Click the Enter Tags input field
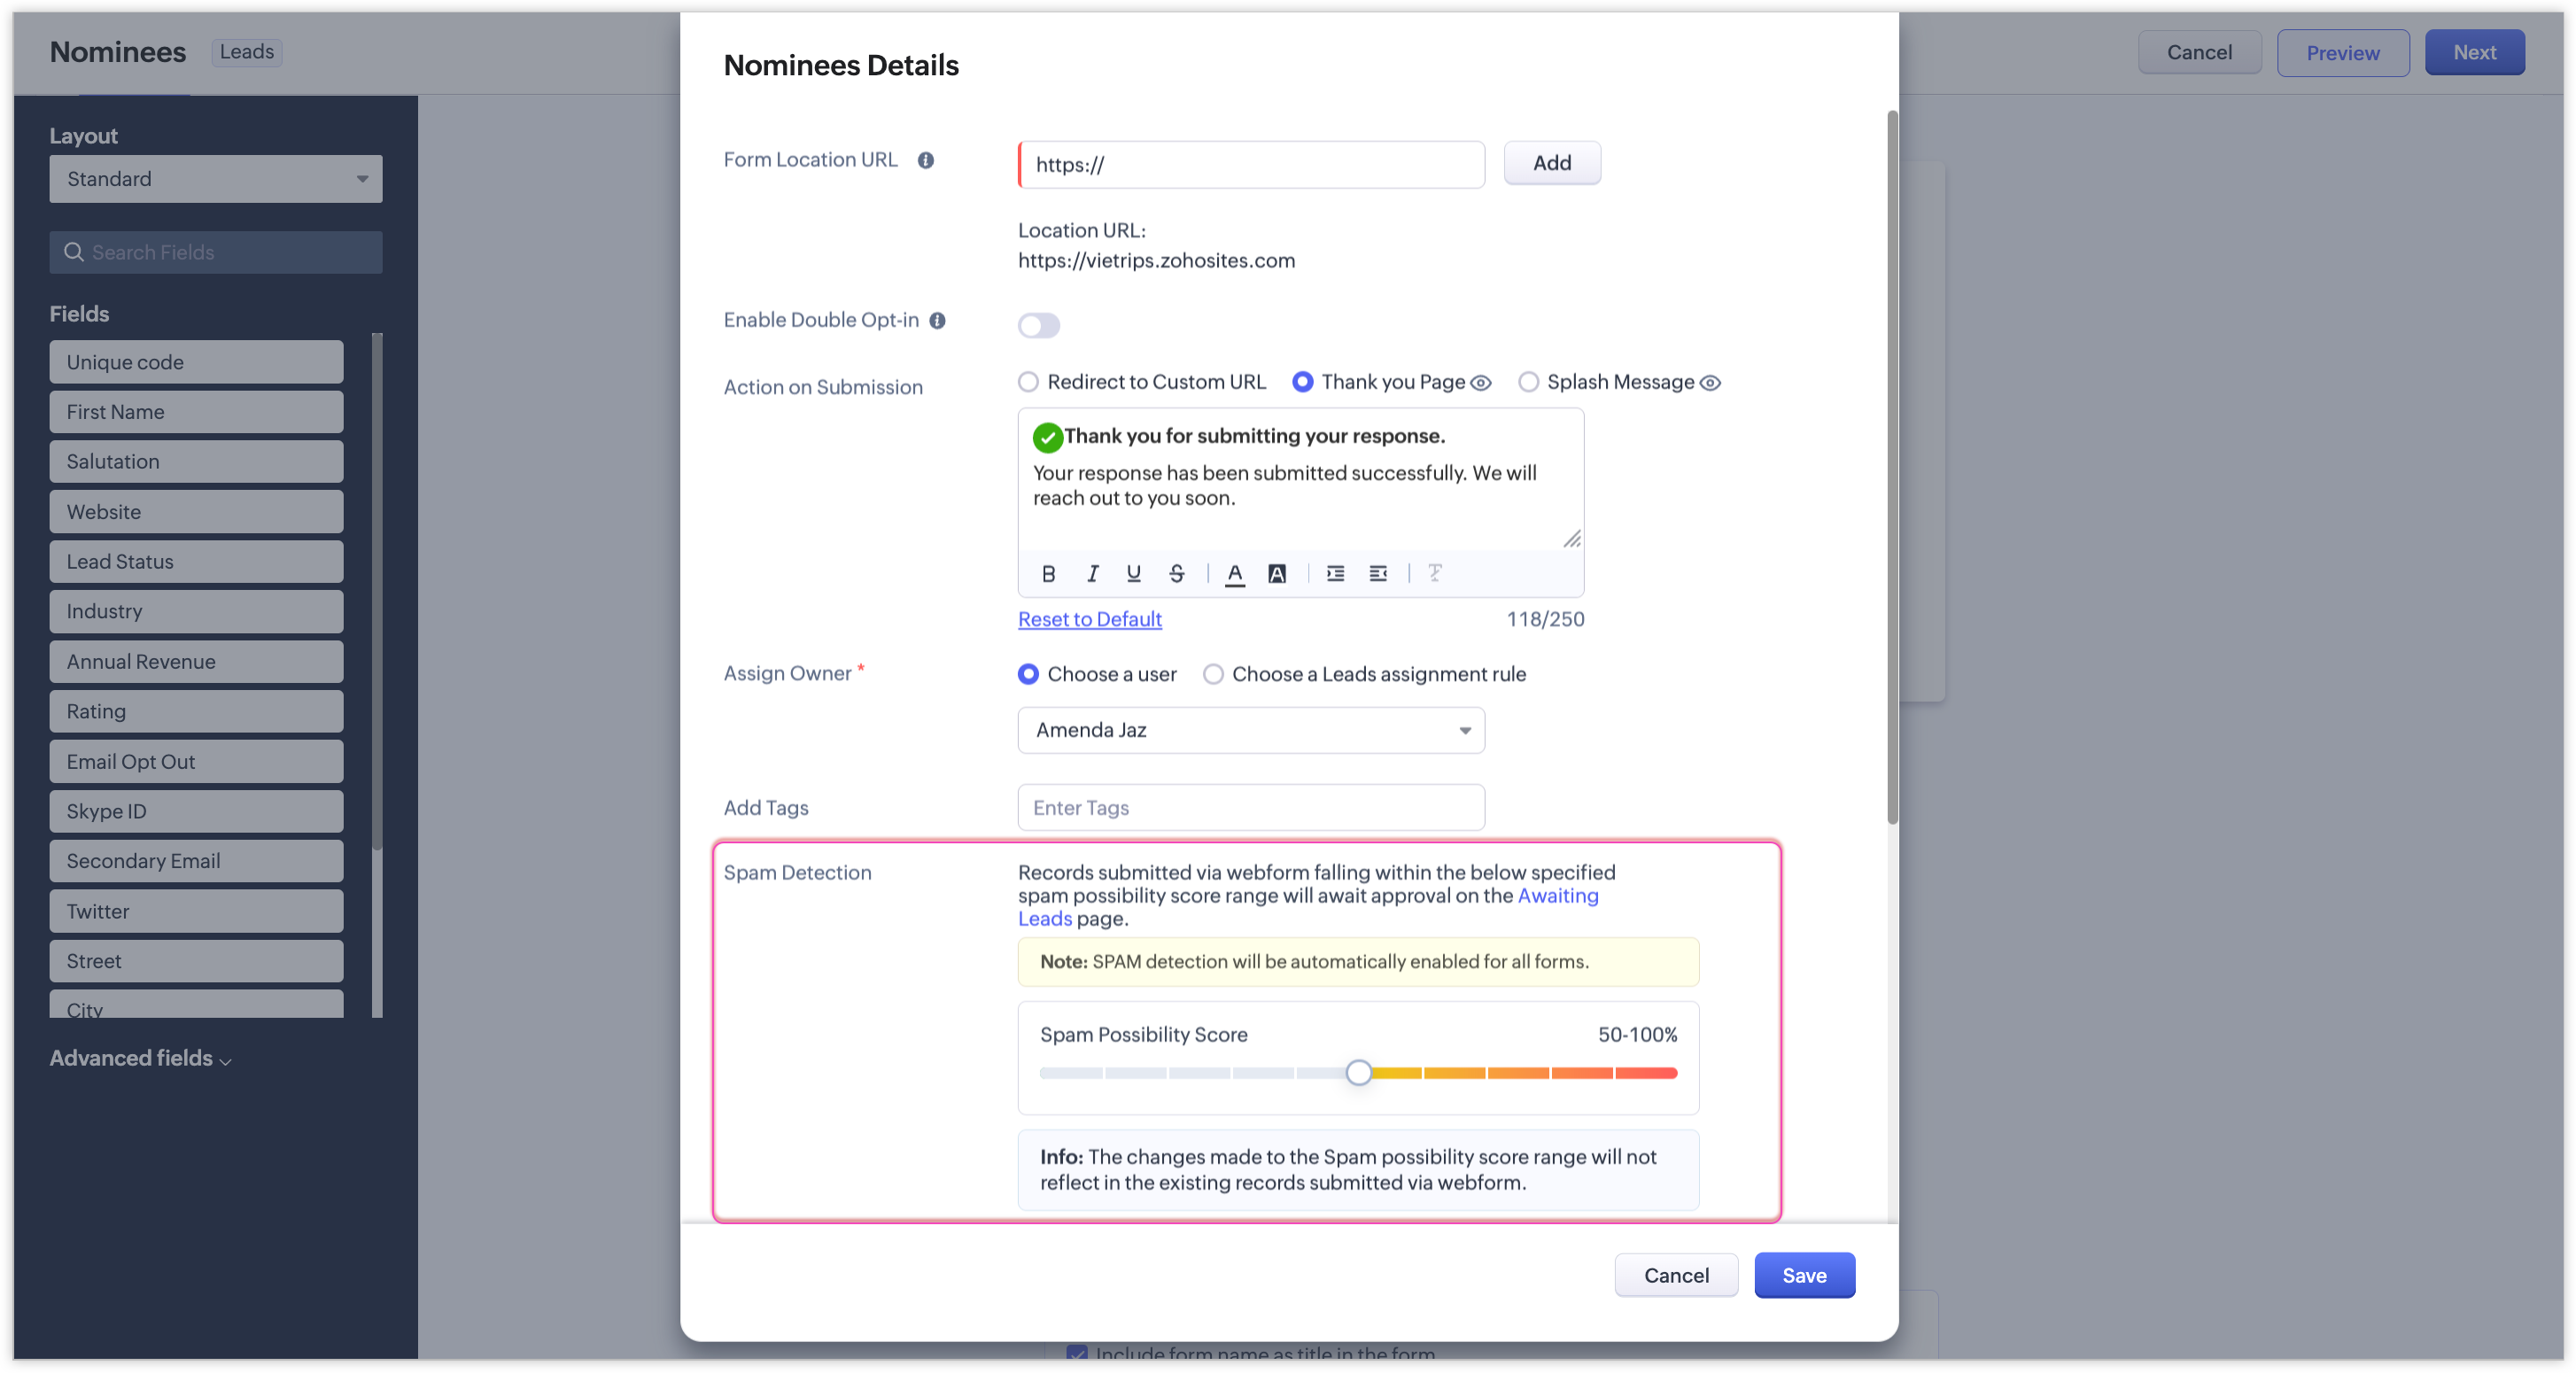 1250,807
